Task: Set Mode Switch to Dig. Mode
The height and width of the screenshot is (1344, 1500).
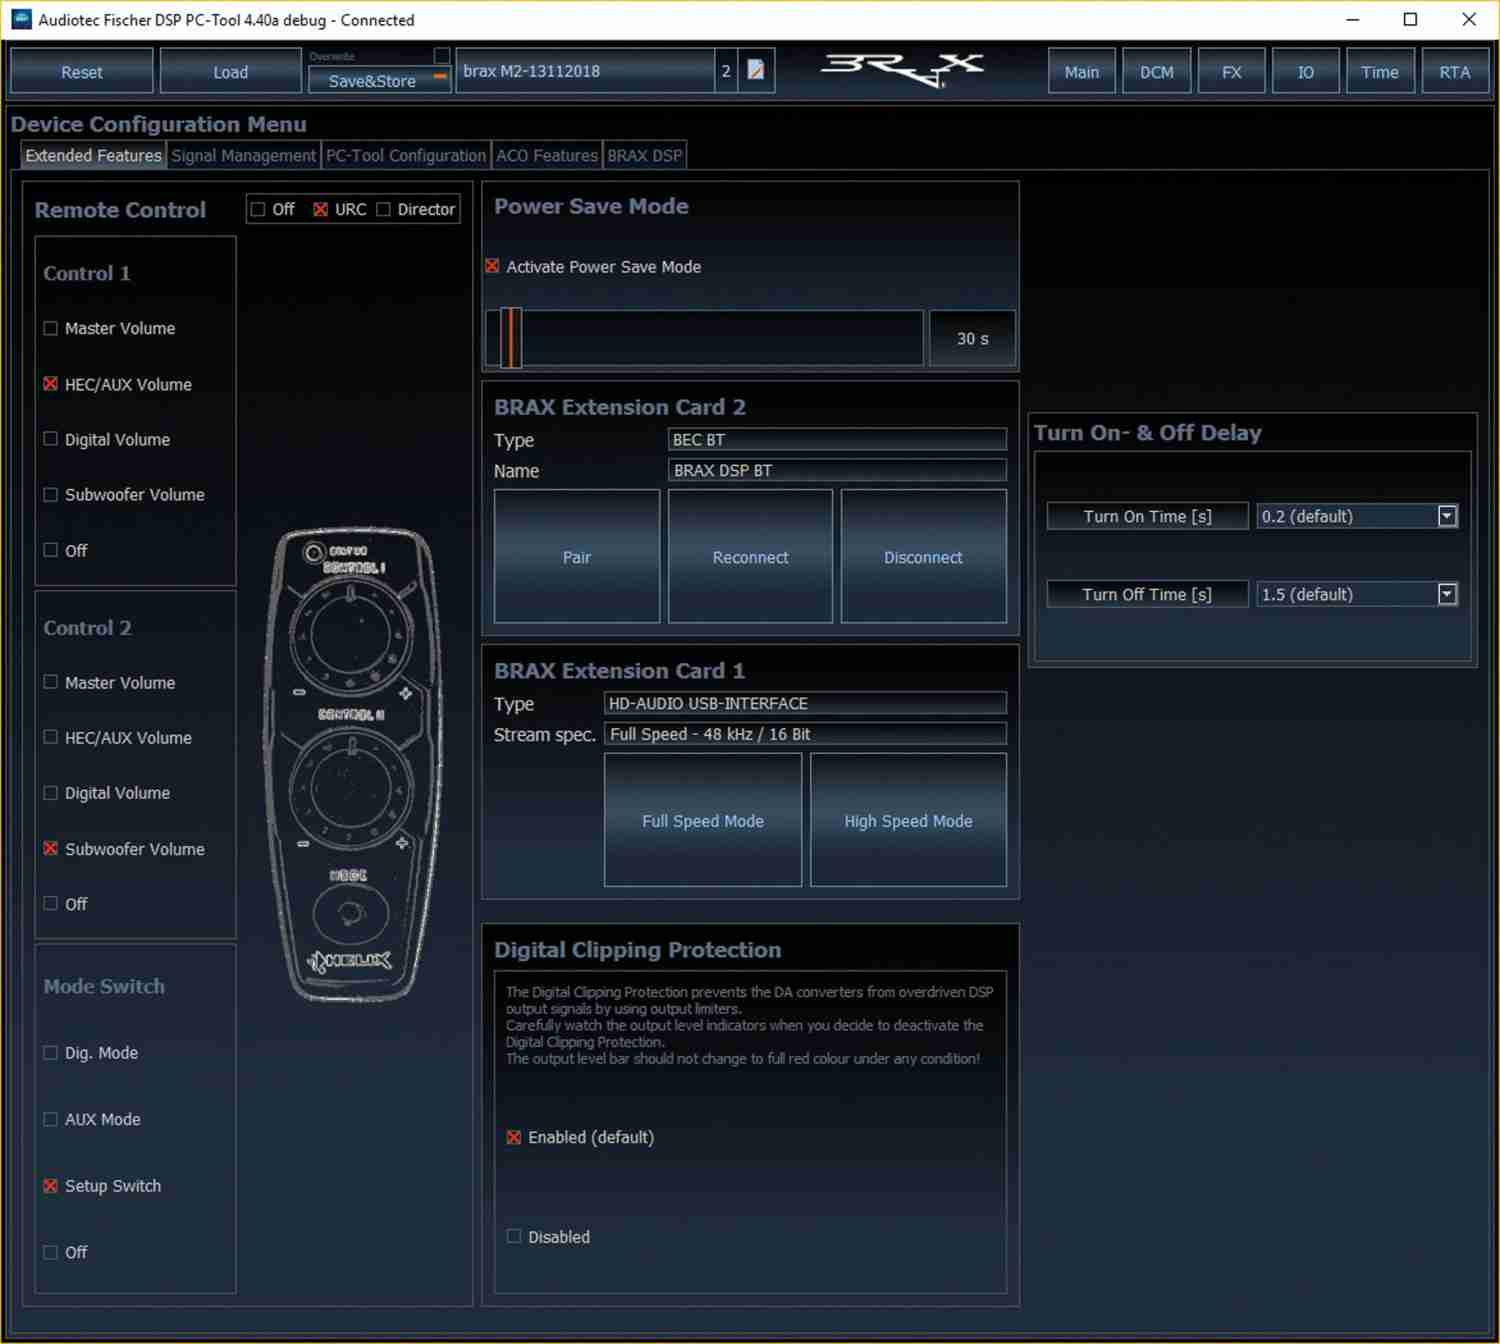Action: click(51, 1052)
